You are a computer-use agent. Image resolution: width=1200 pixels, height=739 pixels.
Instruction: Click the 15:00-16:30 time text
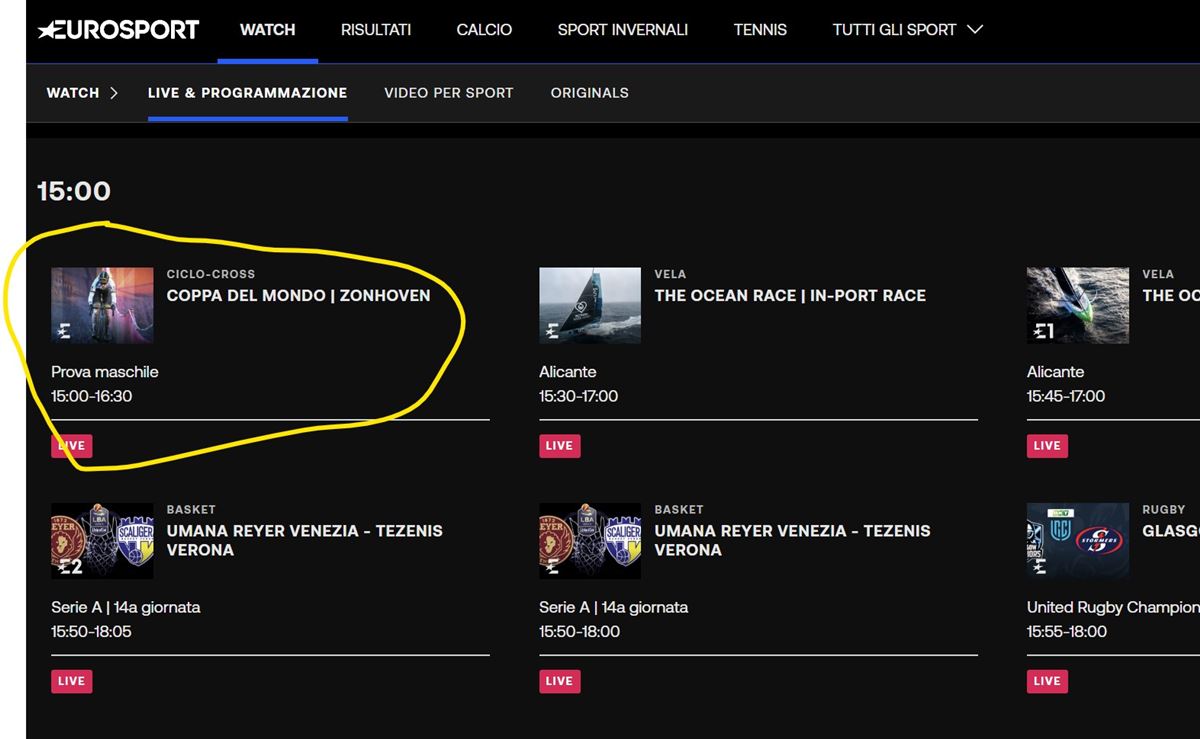pyautogui.click(x=92, y=396)
